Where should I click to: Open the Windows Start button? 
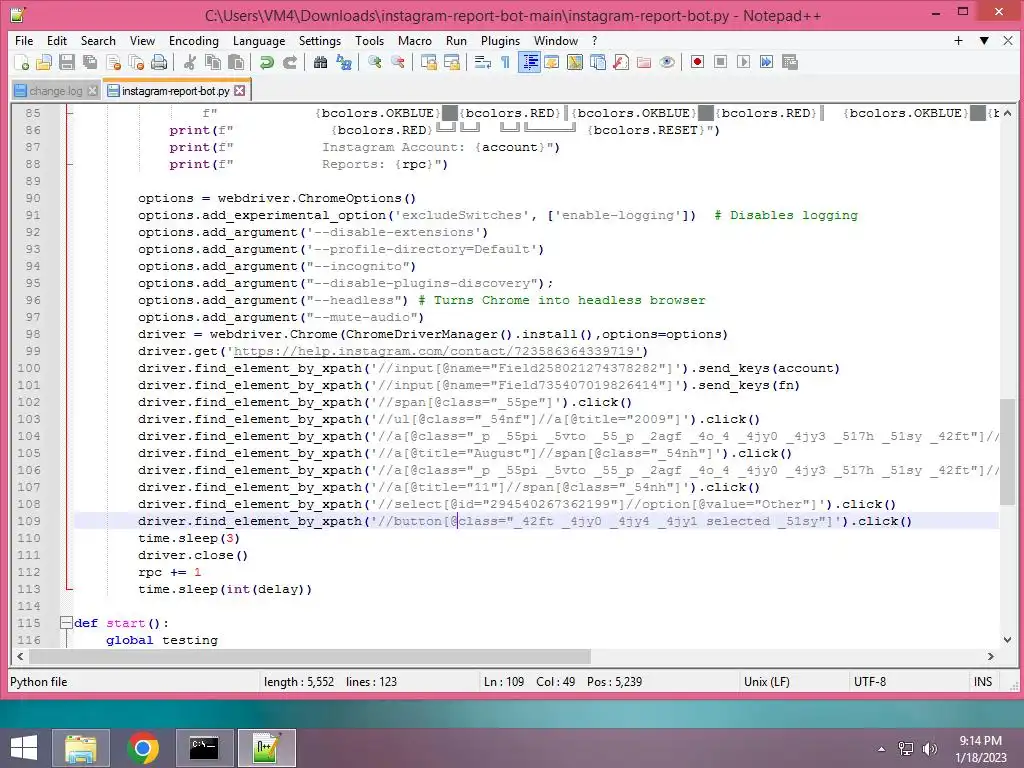[24, 748]
